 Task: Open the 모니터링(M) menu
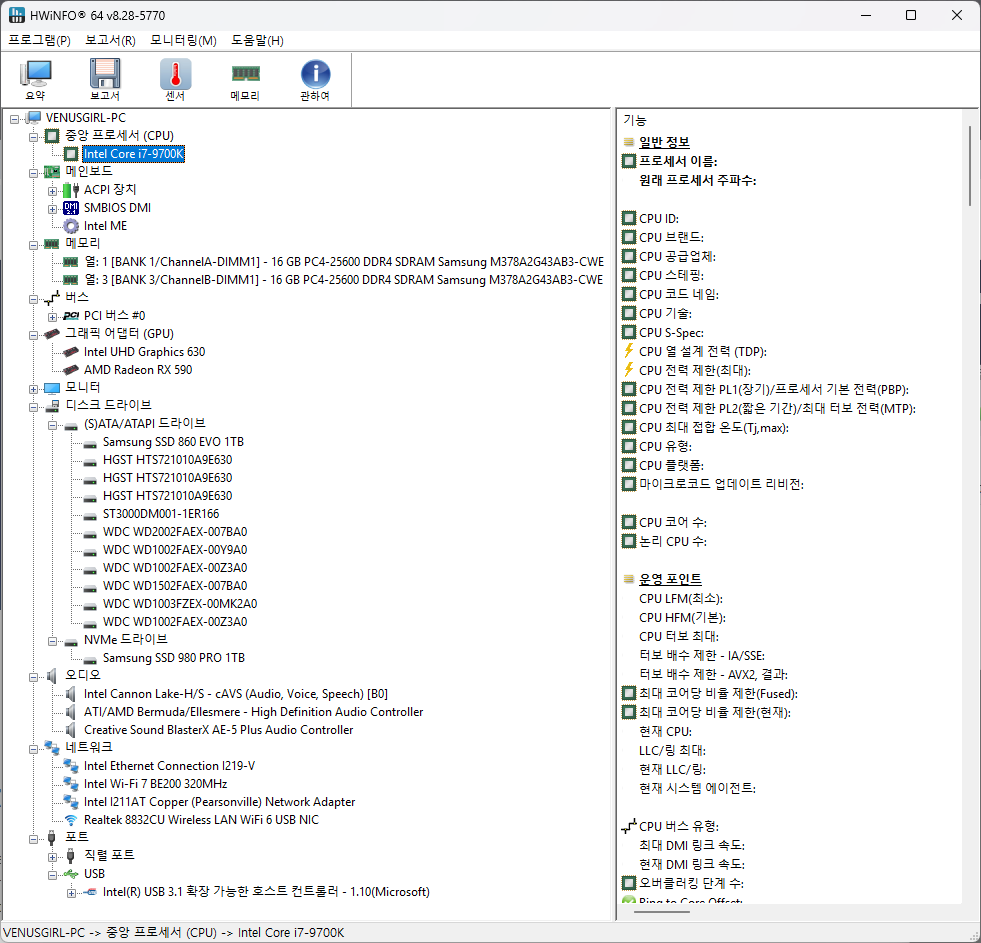coord(183,41)
